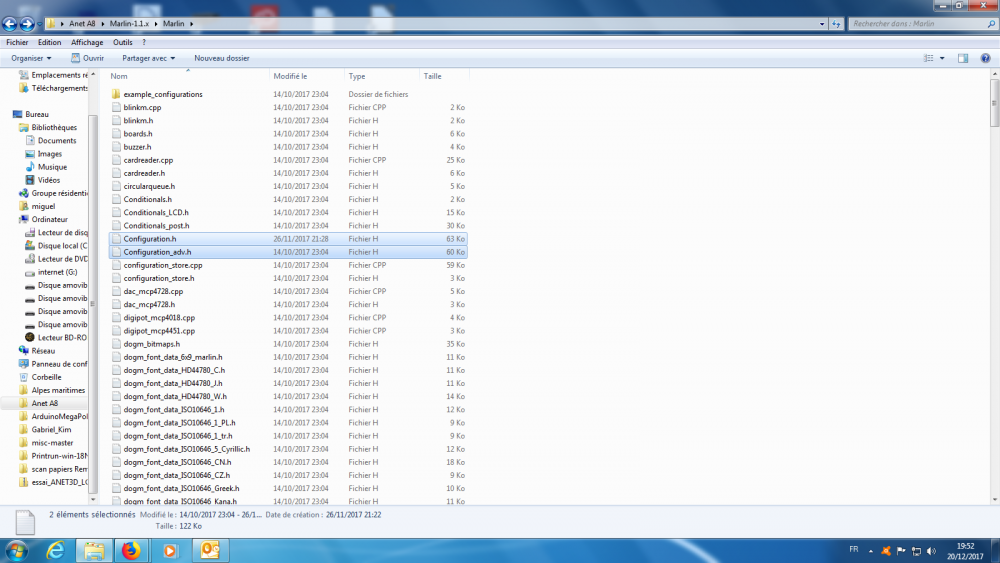Select Réseau in navigation pane
Screen dimensions: 1000x563
43,351
